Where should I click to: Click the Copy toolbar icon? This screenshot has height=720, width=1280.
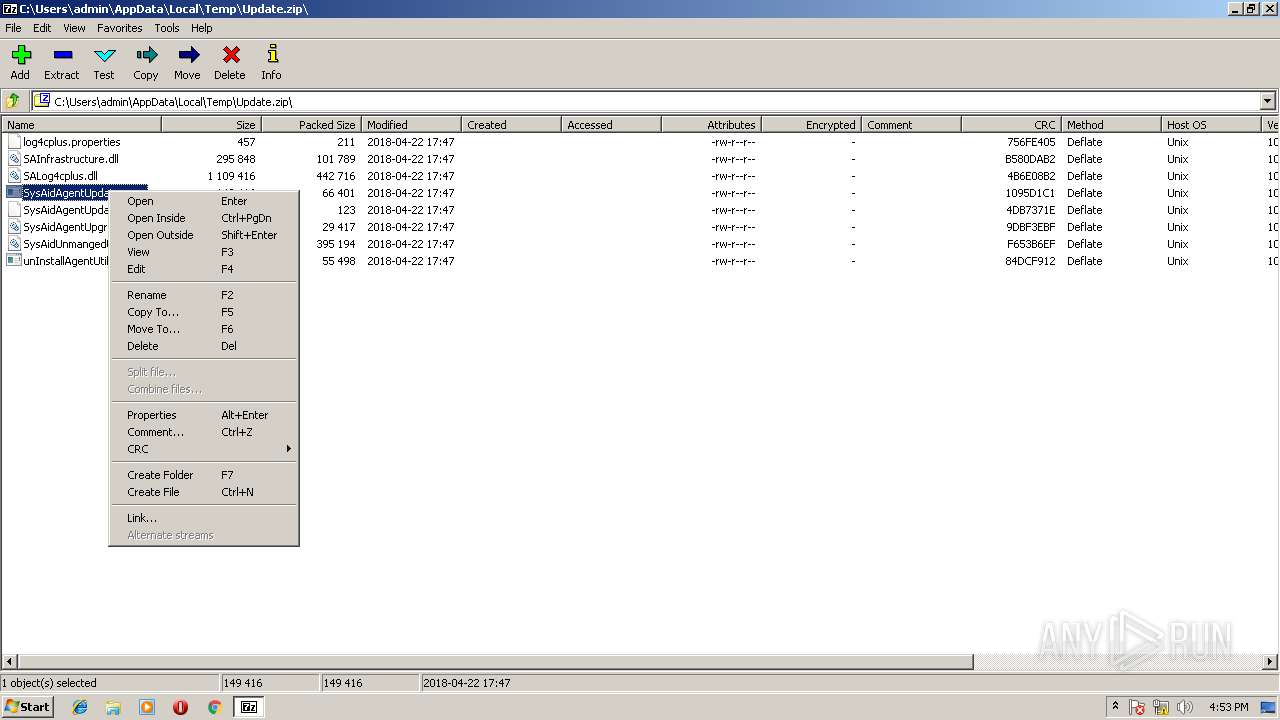146,62
